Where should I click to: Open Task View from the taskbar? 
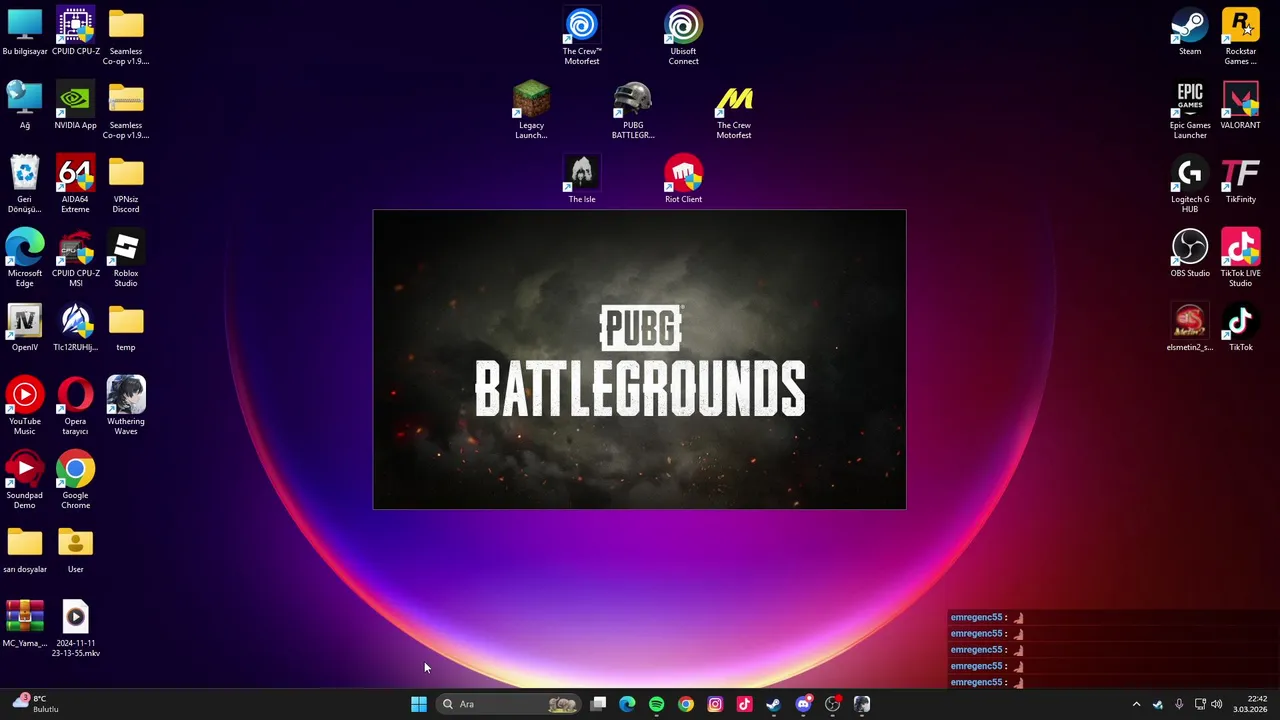pyautogui.click(x=598, y=704)
